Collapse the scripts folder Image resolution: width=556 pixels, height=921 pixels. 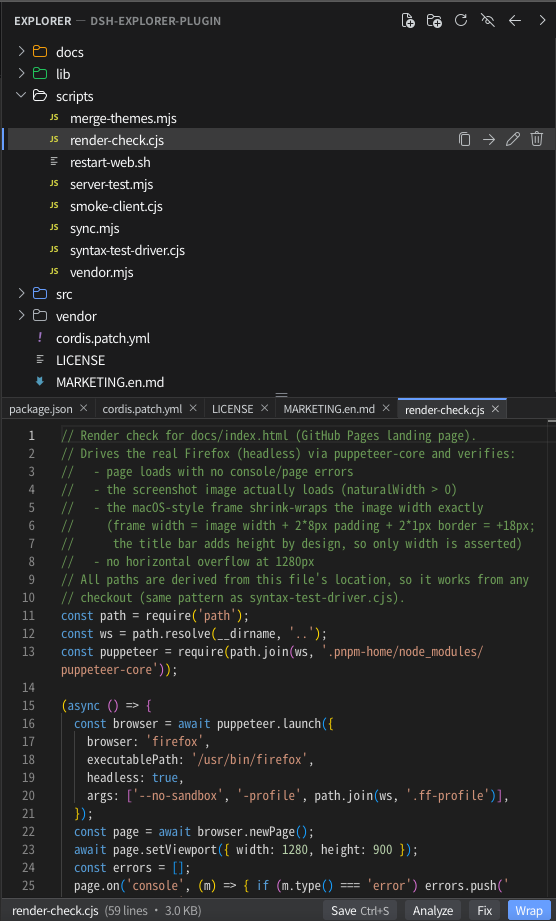coord(21,95)
